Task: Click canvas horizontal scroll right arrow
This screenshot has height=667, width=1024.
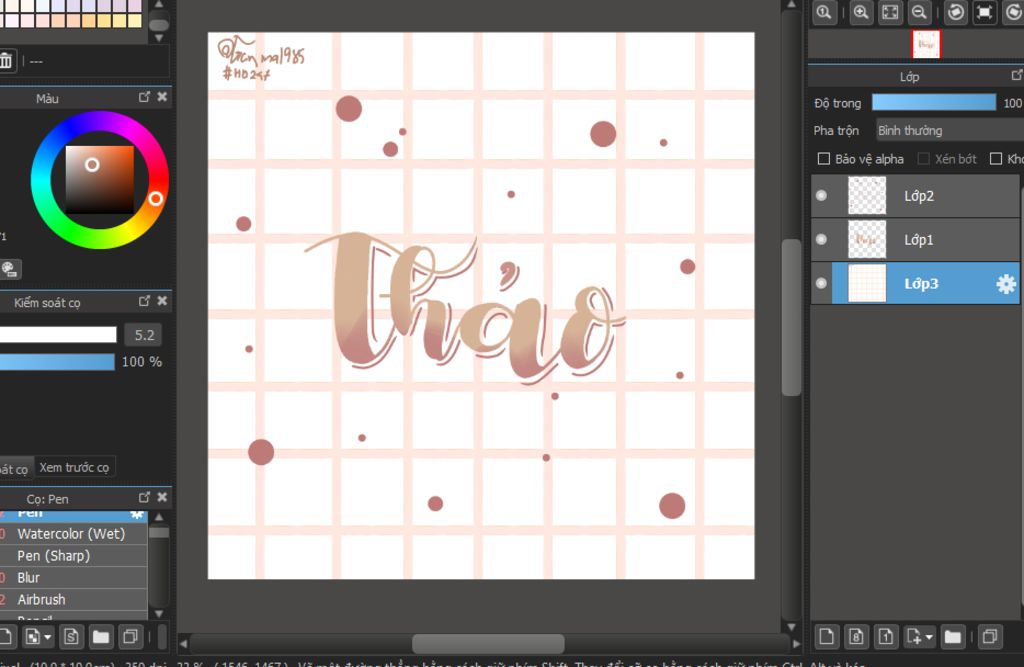Action: coord(796,643)
